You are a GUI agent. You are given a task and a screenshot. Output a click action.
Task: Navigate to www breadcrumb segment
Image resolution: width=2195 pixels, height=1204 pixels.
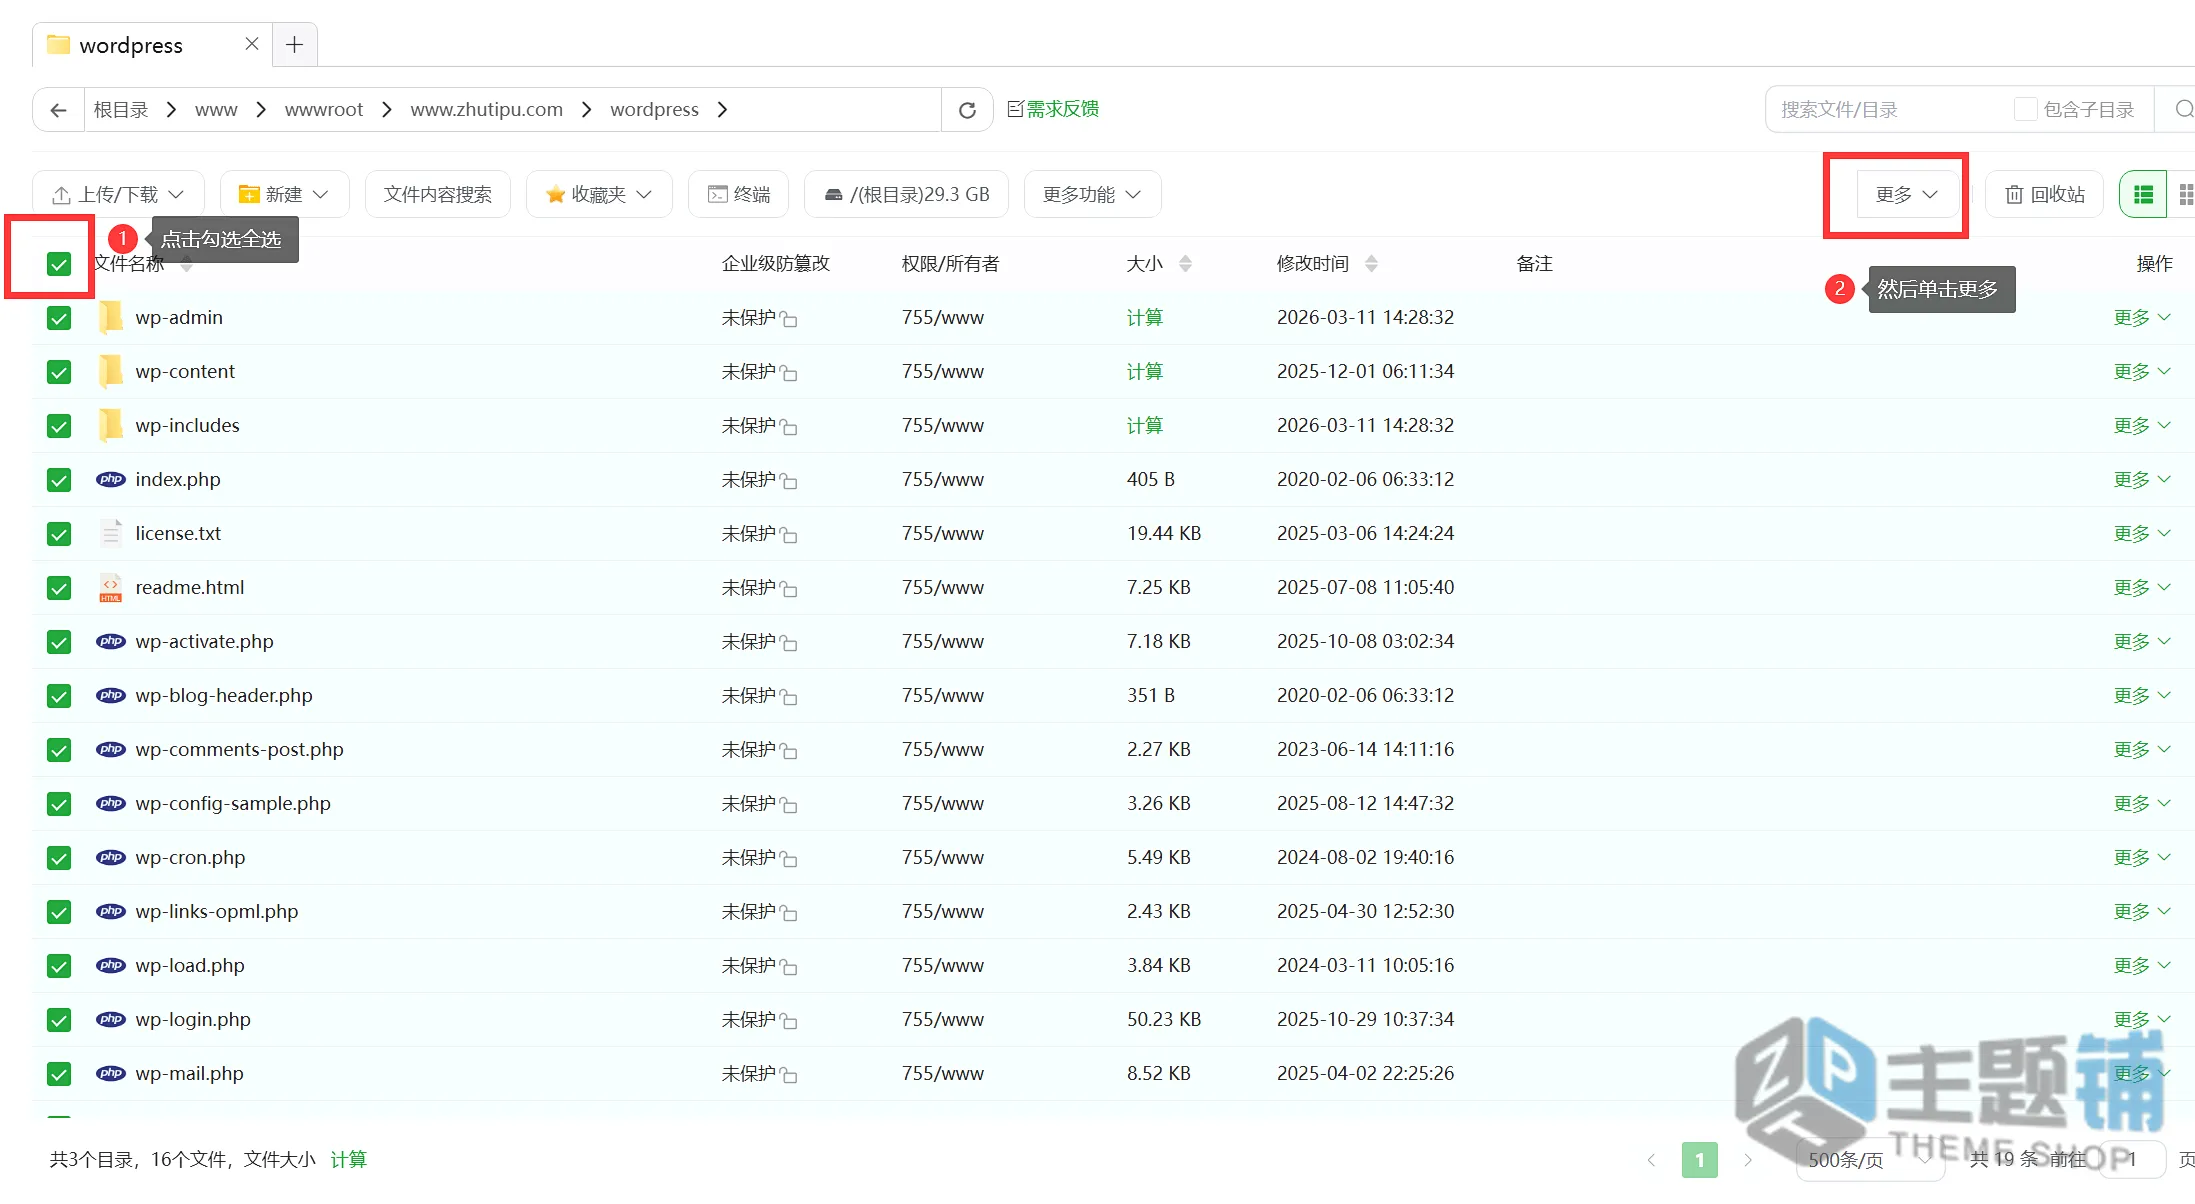(216, 110)
